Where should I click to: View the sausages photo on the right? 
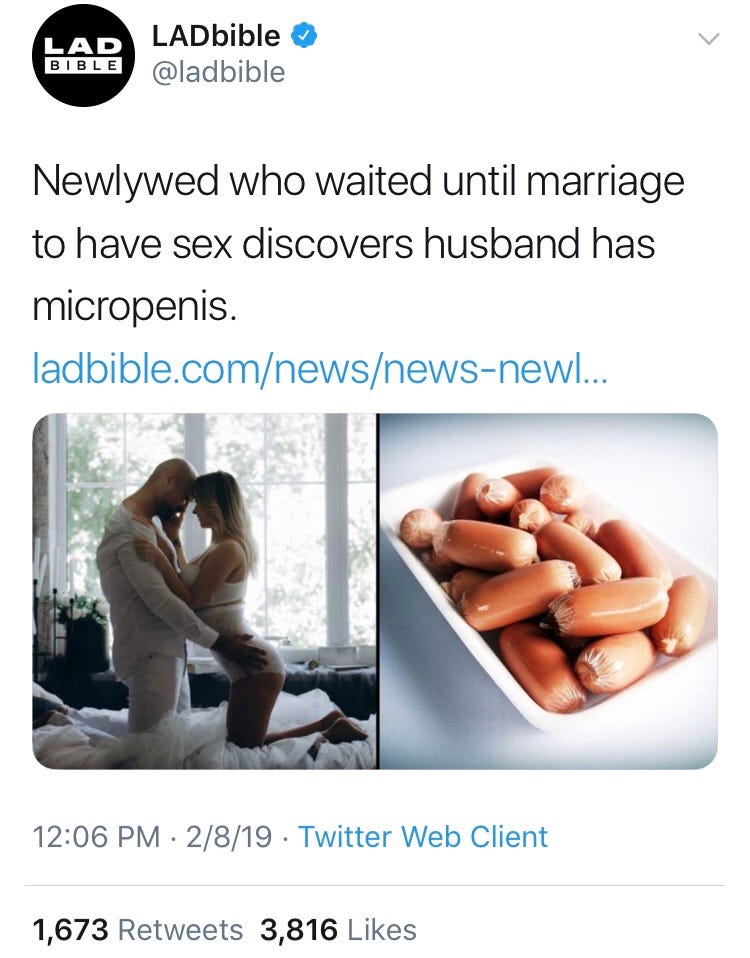coord(548,591)
